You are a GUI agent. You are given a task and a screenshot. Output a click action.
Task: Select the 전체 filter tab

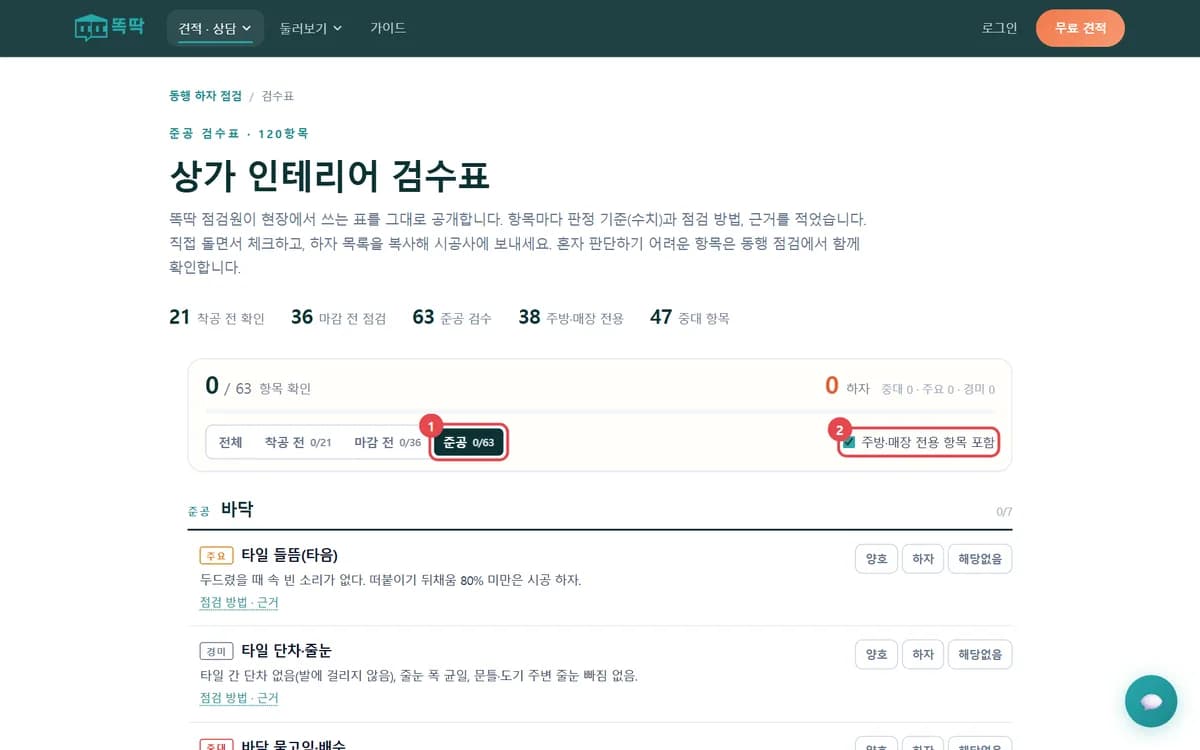[x=231, y=442]
